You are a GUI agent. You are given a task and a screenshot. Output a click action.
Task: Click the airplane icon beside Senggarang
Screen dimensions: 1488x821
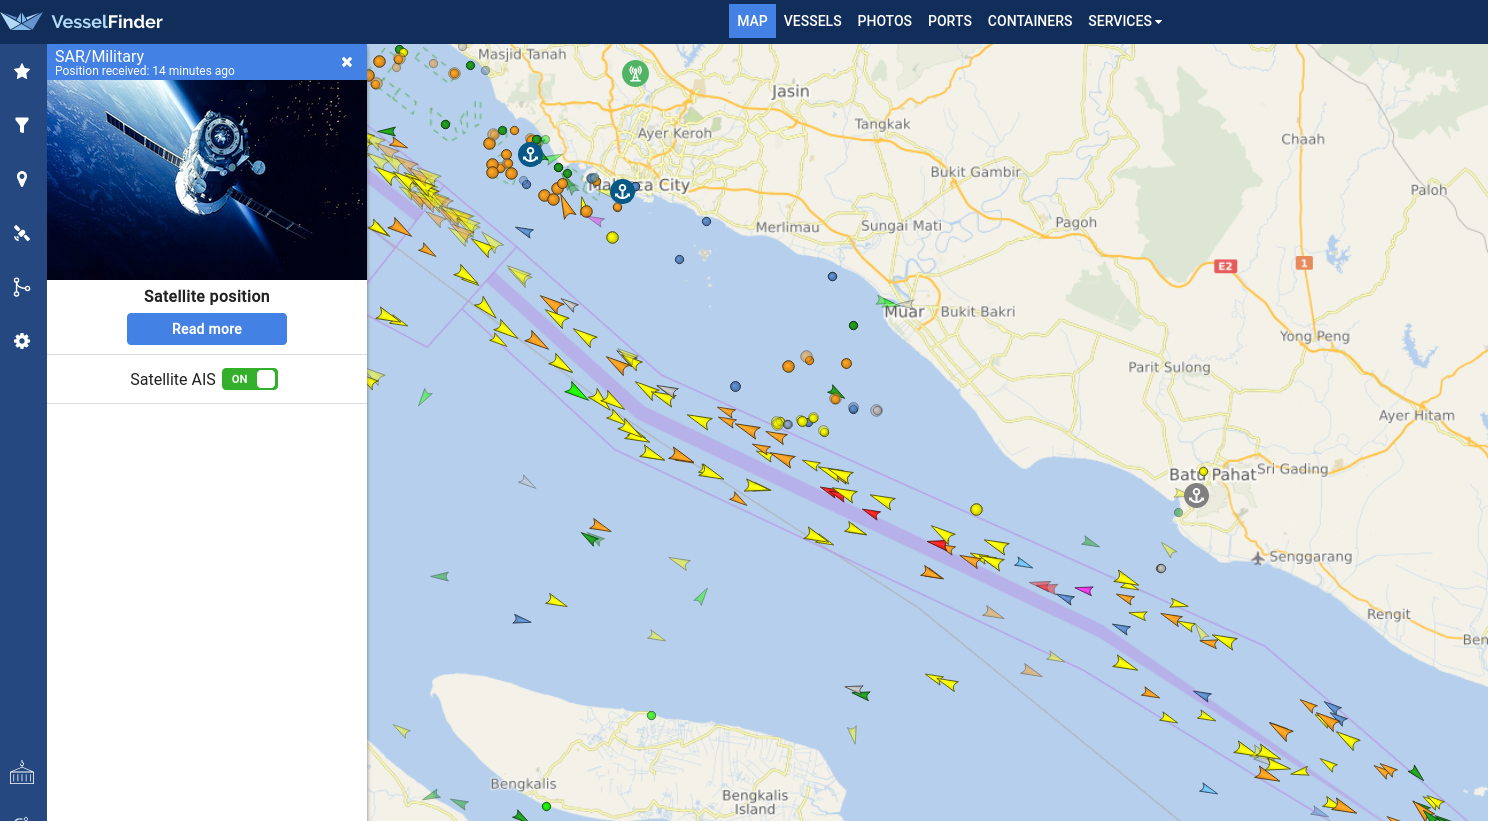tap(1258, 558)
